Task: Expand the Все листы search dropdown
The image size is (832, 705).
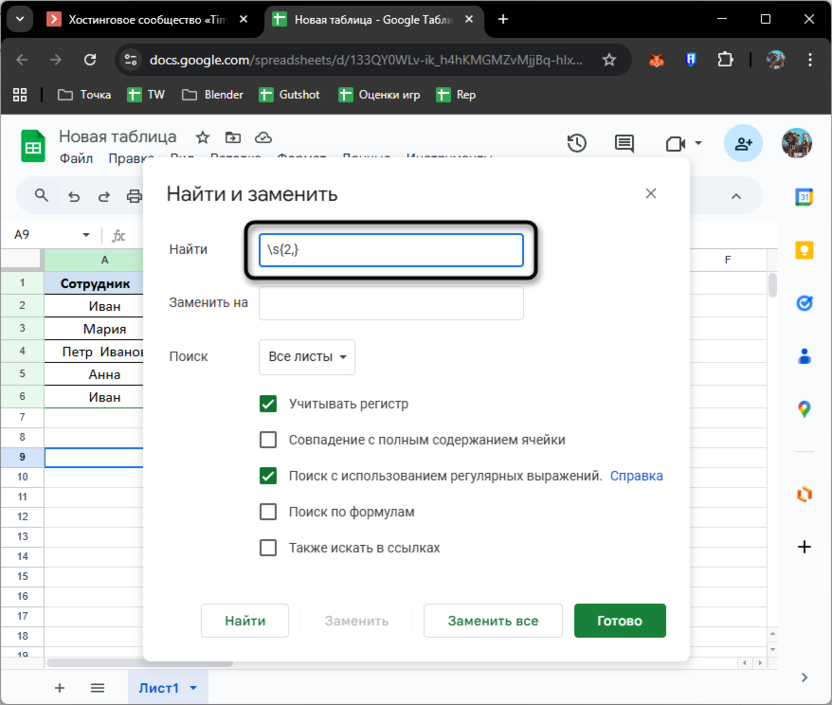Action: [306, 357]
